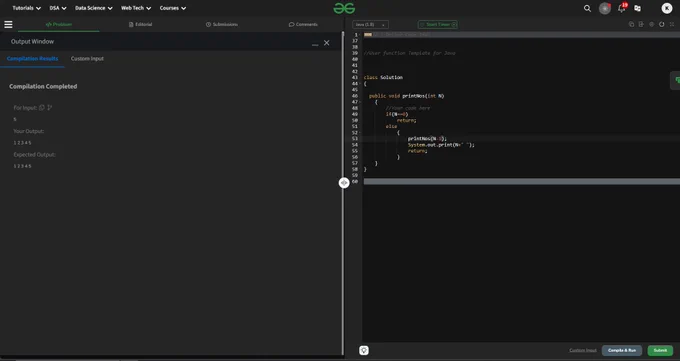Switch to the Comments tab

point(303,24)
